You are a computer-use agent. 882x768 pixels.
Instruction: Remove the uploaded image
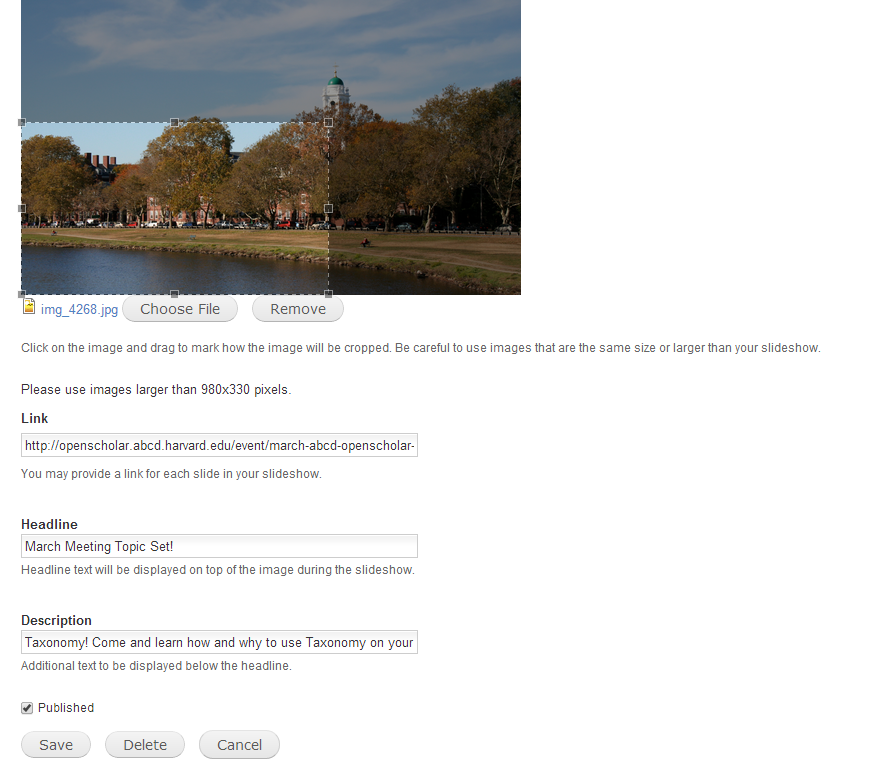(x=298, y=309)
